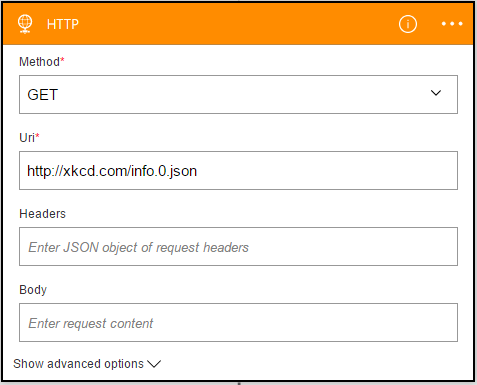477x385 pixels.
Task: Open the three-dot more options menu
Action: point(452,24)
